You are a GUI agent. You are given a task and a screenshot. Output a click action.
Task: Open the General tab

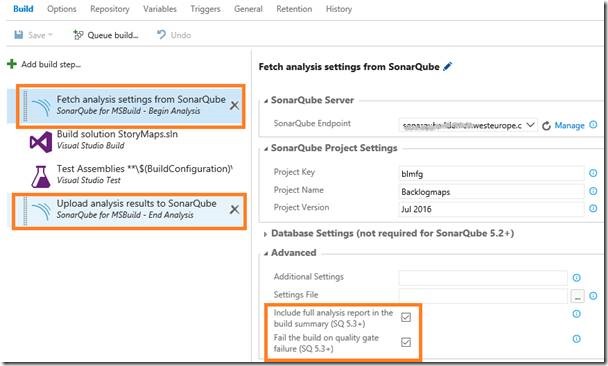tap(248, 9)
